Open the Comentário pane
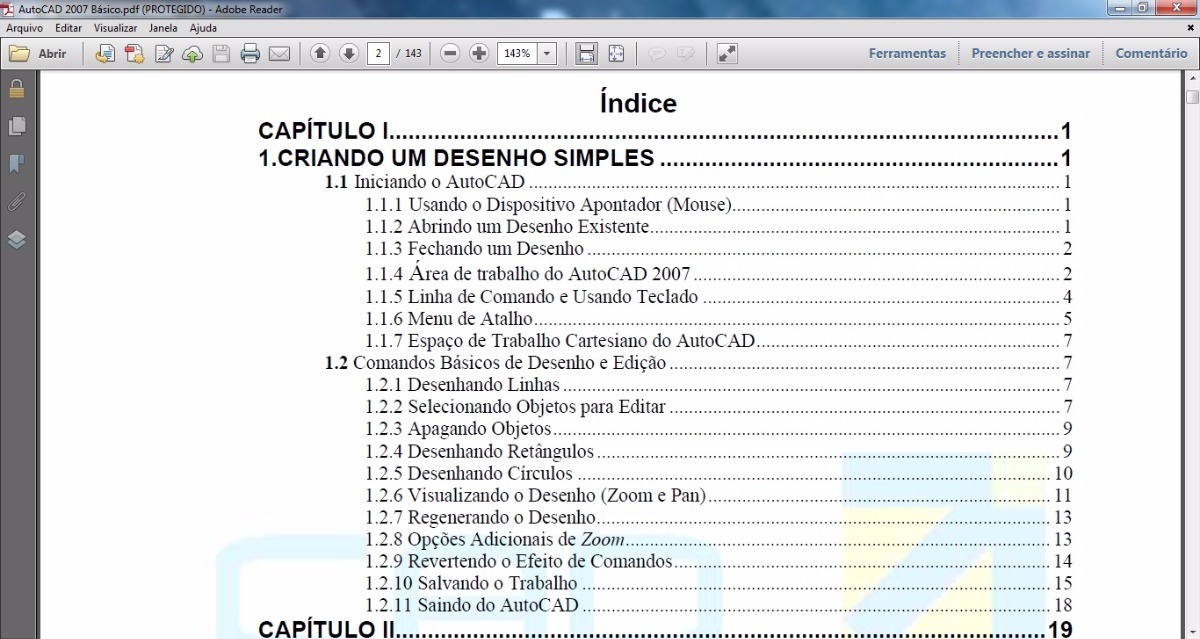Image resolution: width=1200 pixels, height=639 pixels. tap(1151, 53)
